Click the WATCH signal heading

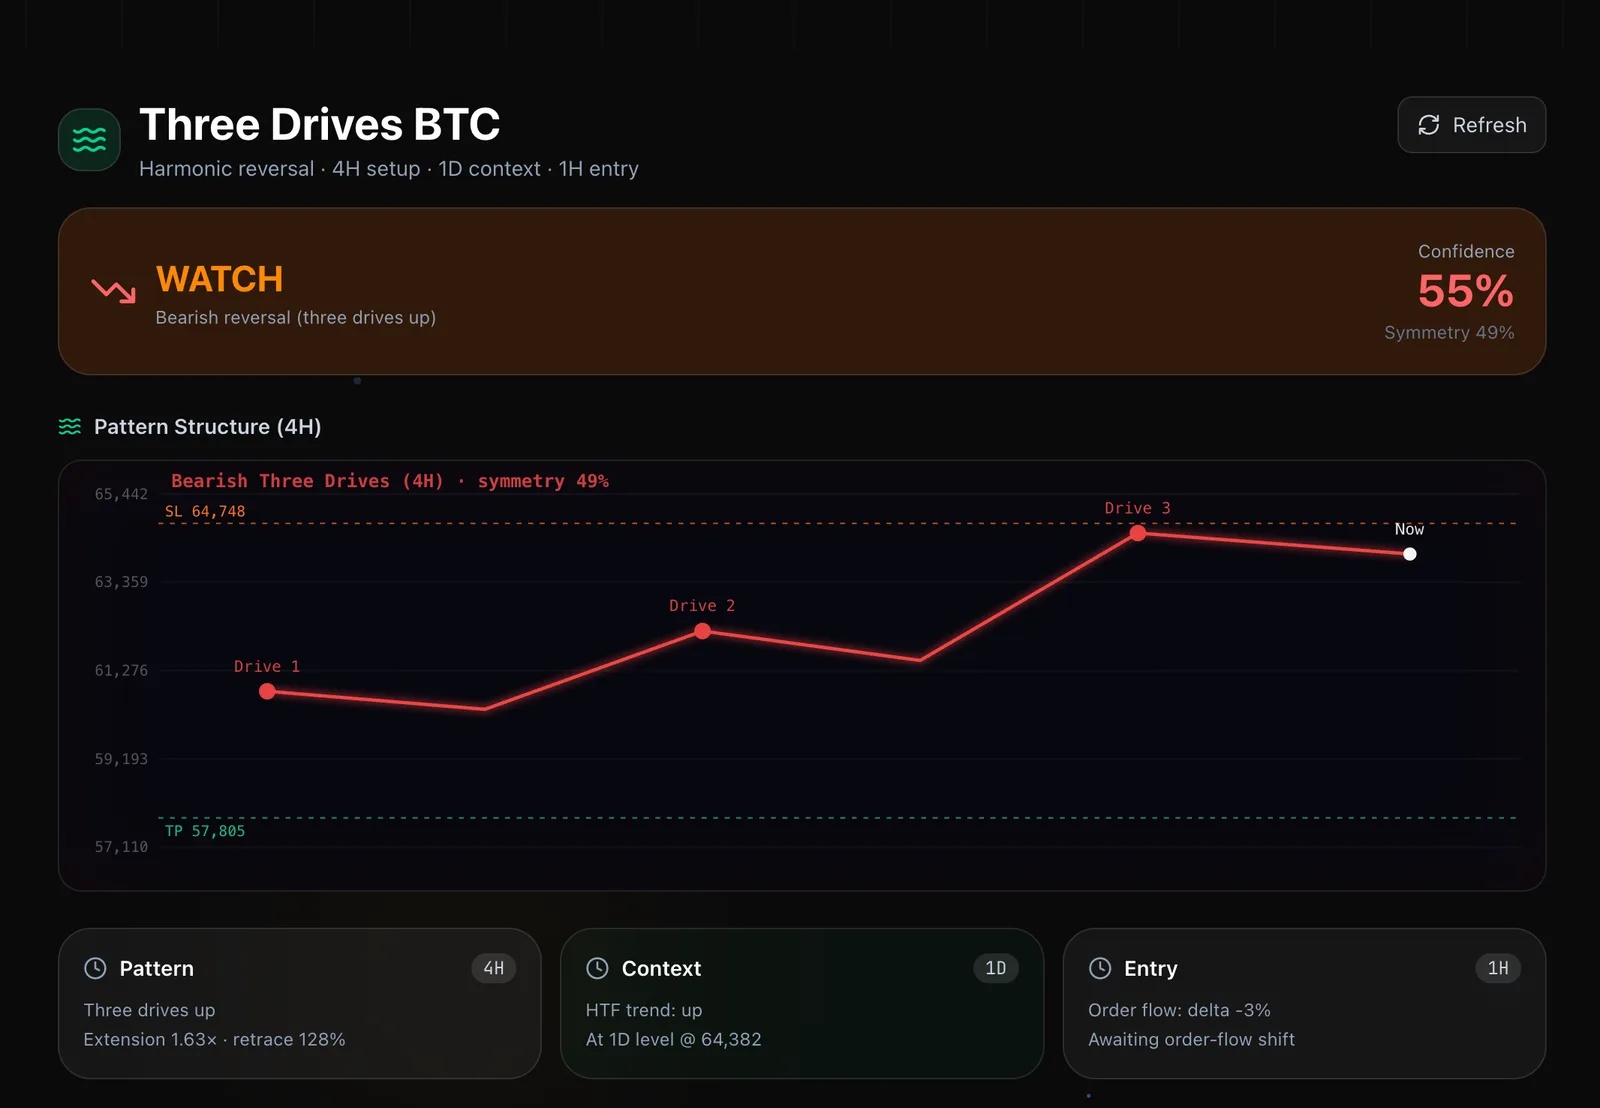(219, 279)
